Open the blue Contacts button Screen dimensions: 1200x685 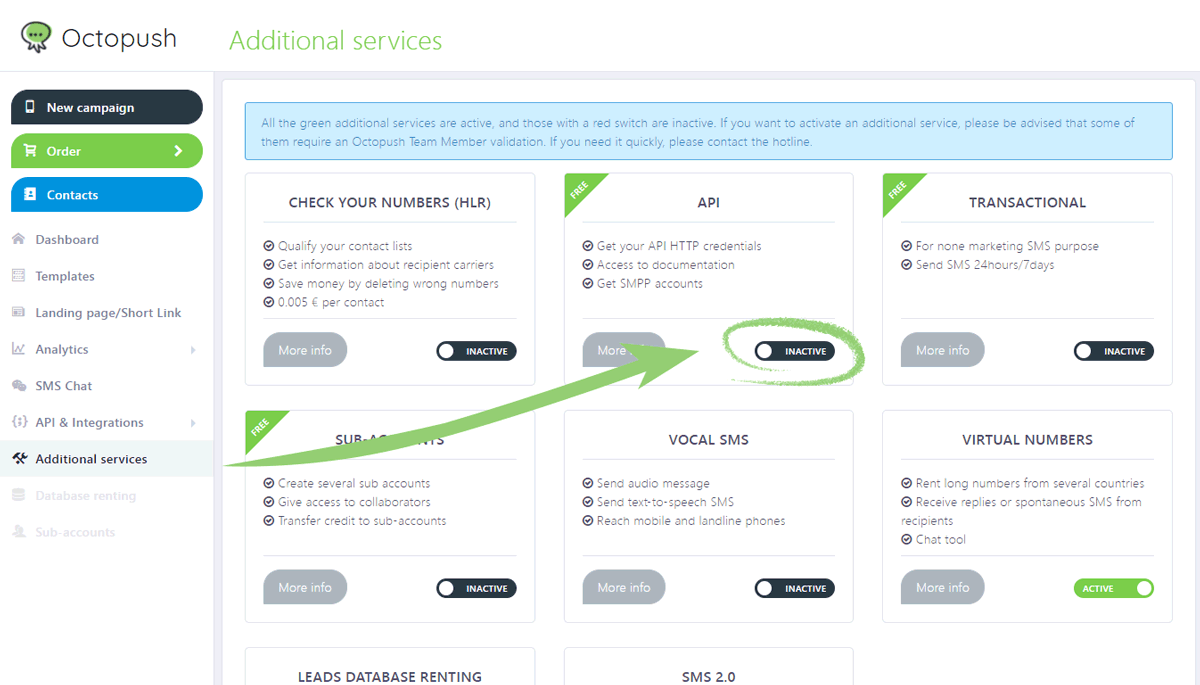point(106,195)
